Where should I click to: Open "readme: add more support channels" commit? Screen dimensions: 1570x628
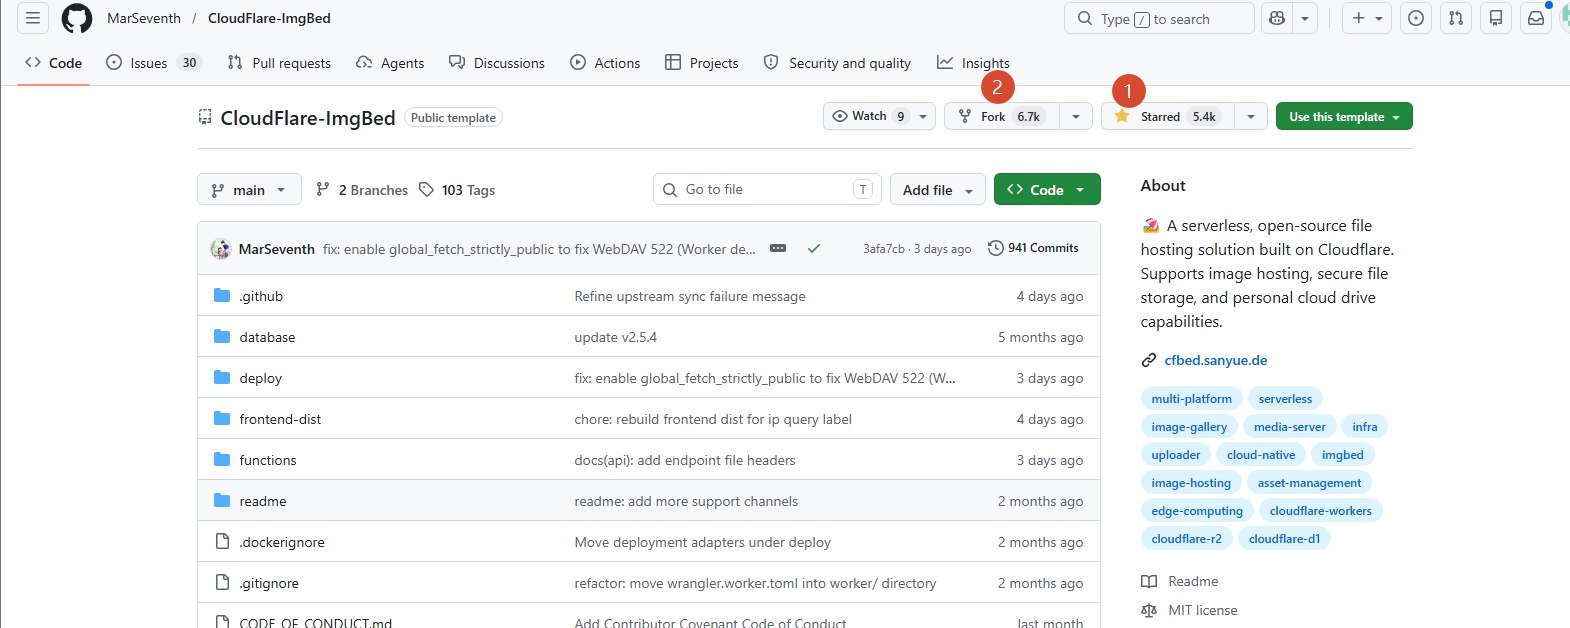pyautogui.click(x=686, y=501)
